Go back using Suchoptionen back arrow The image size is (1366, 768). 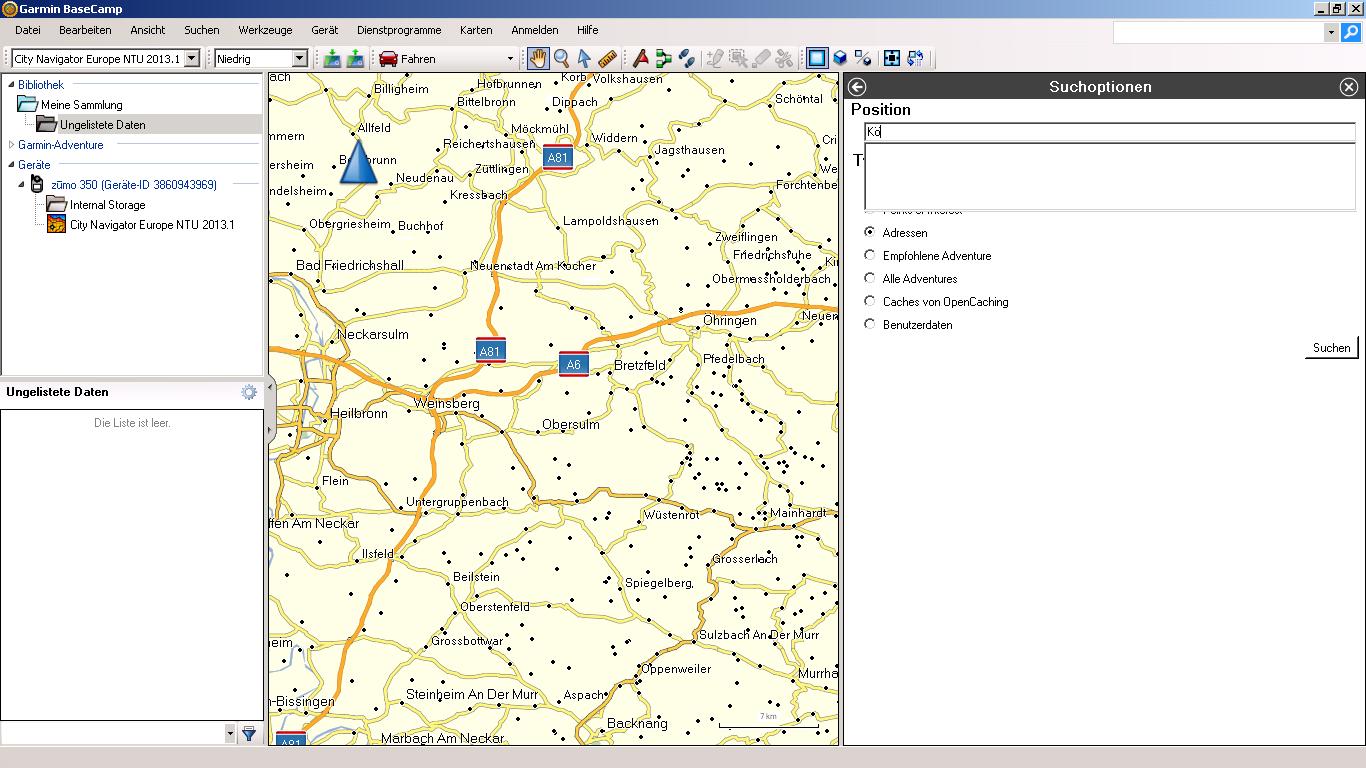click(857, 87)
